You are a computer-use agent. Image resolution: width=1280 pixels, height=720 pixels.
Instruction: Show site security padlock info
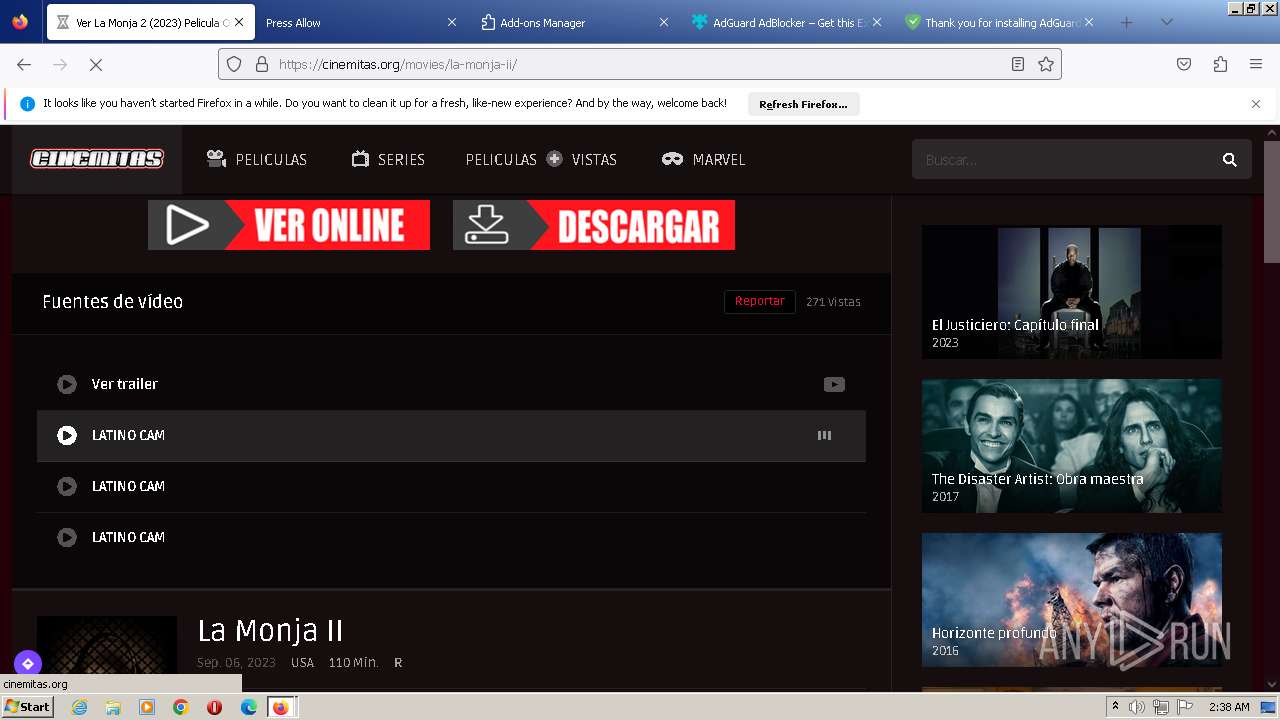click(x=262, y=64)
